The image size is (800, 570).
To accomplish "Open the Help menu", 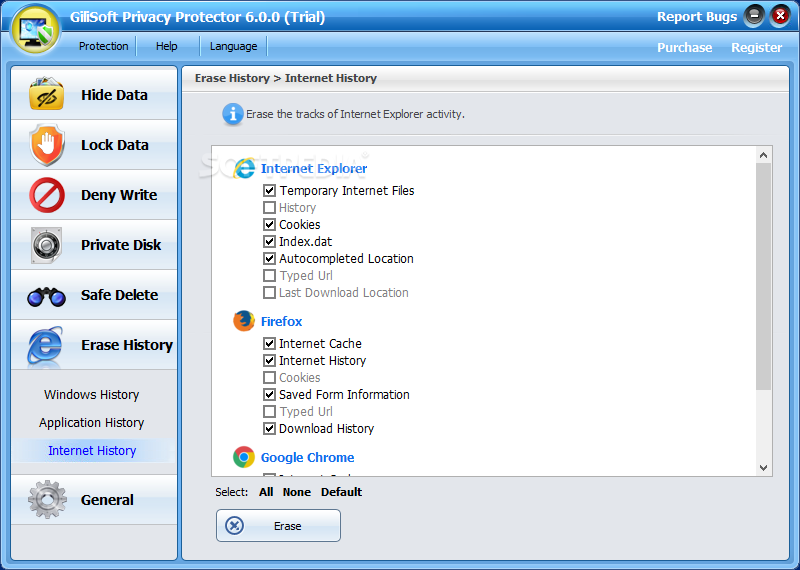I will coord(167,46).
